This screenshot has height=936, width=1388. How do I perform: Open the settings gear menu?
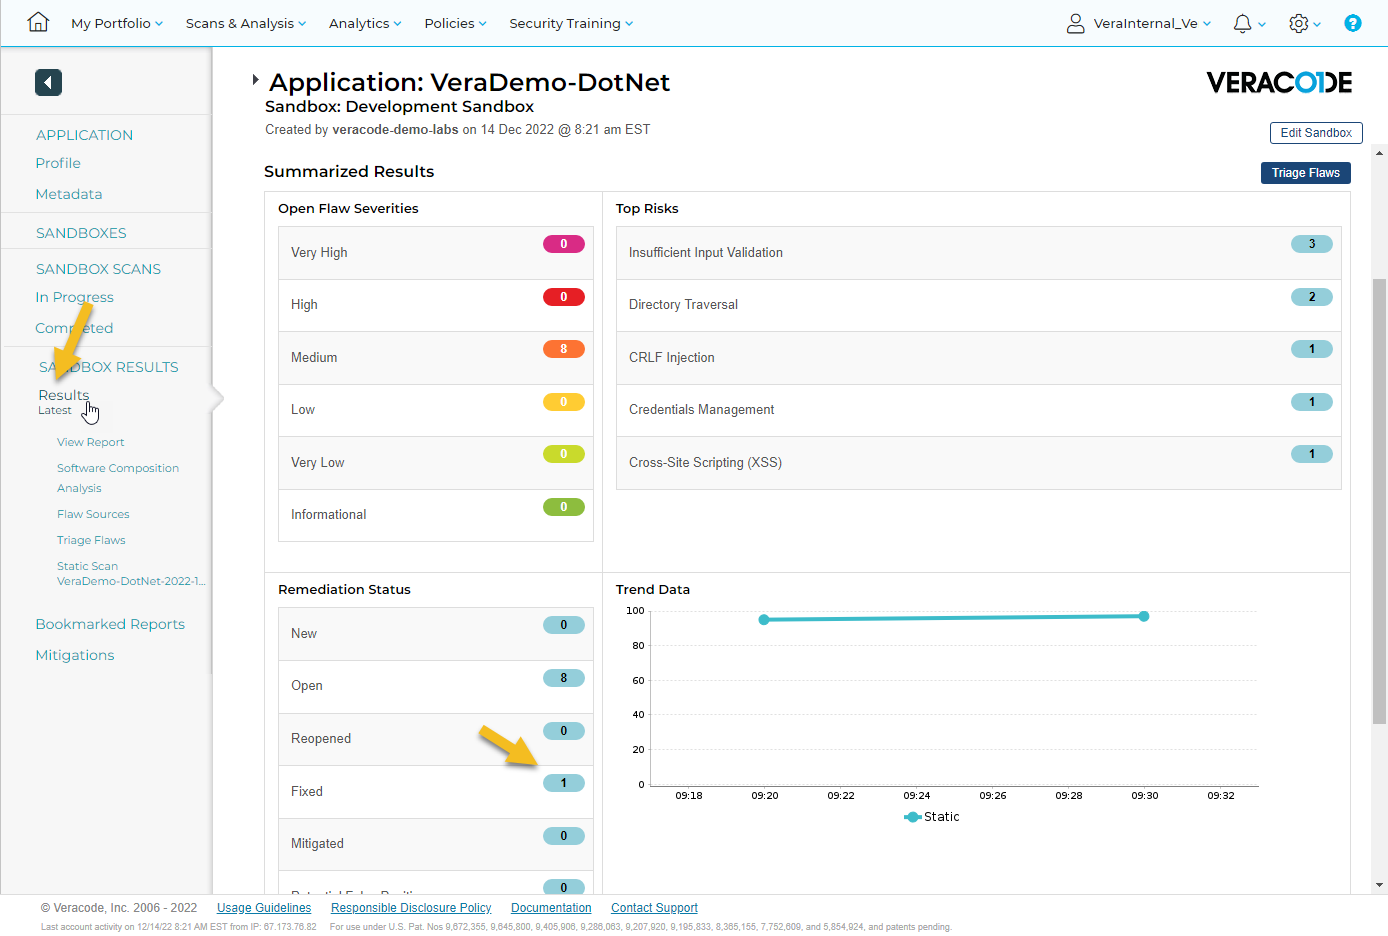click(1299, 23)
